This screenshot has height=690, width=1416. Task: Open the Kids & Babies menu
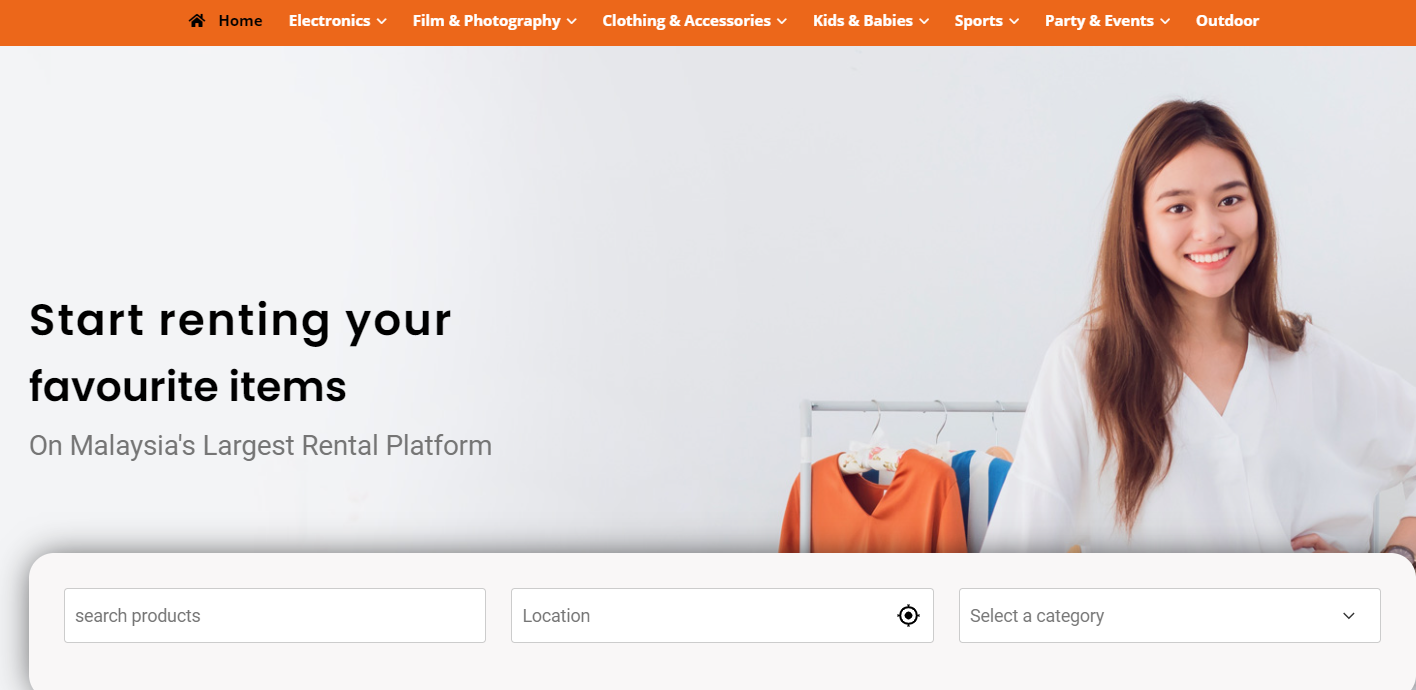[871, 21]
